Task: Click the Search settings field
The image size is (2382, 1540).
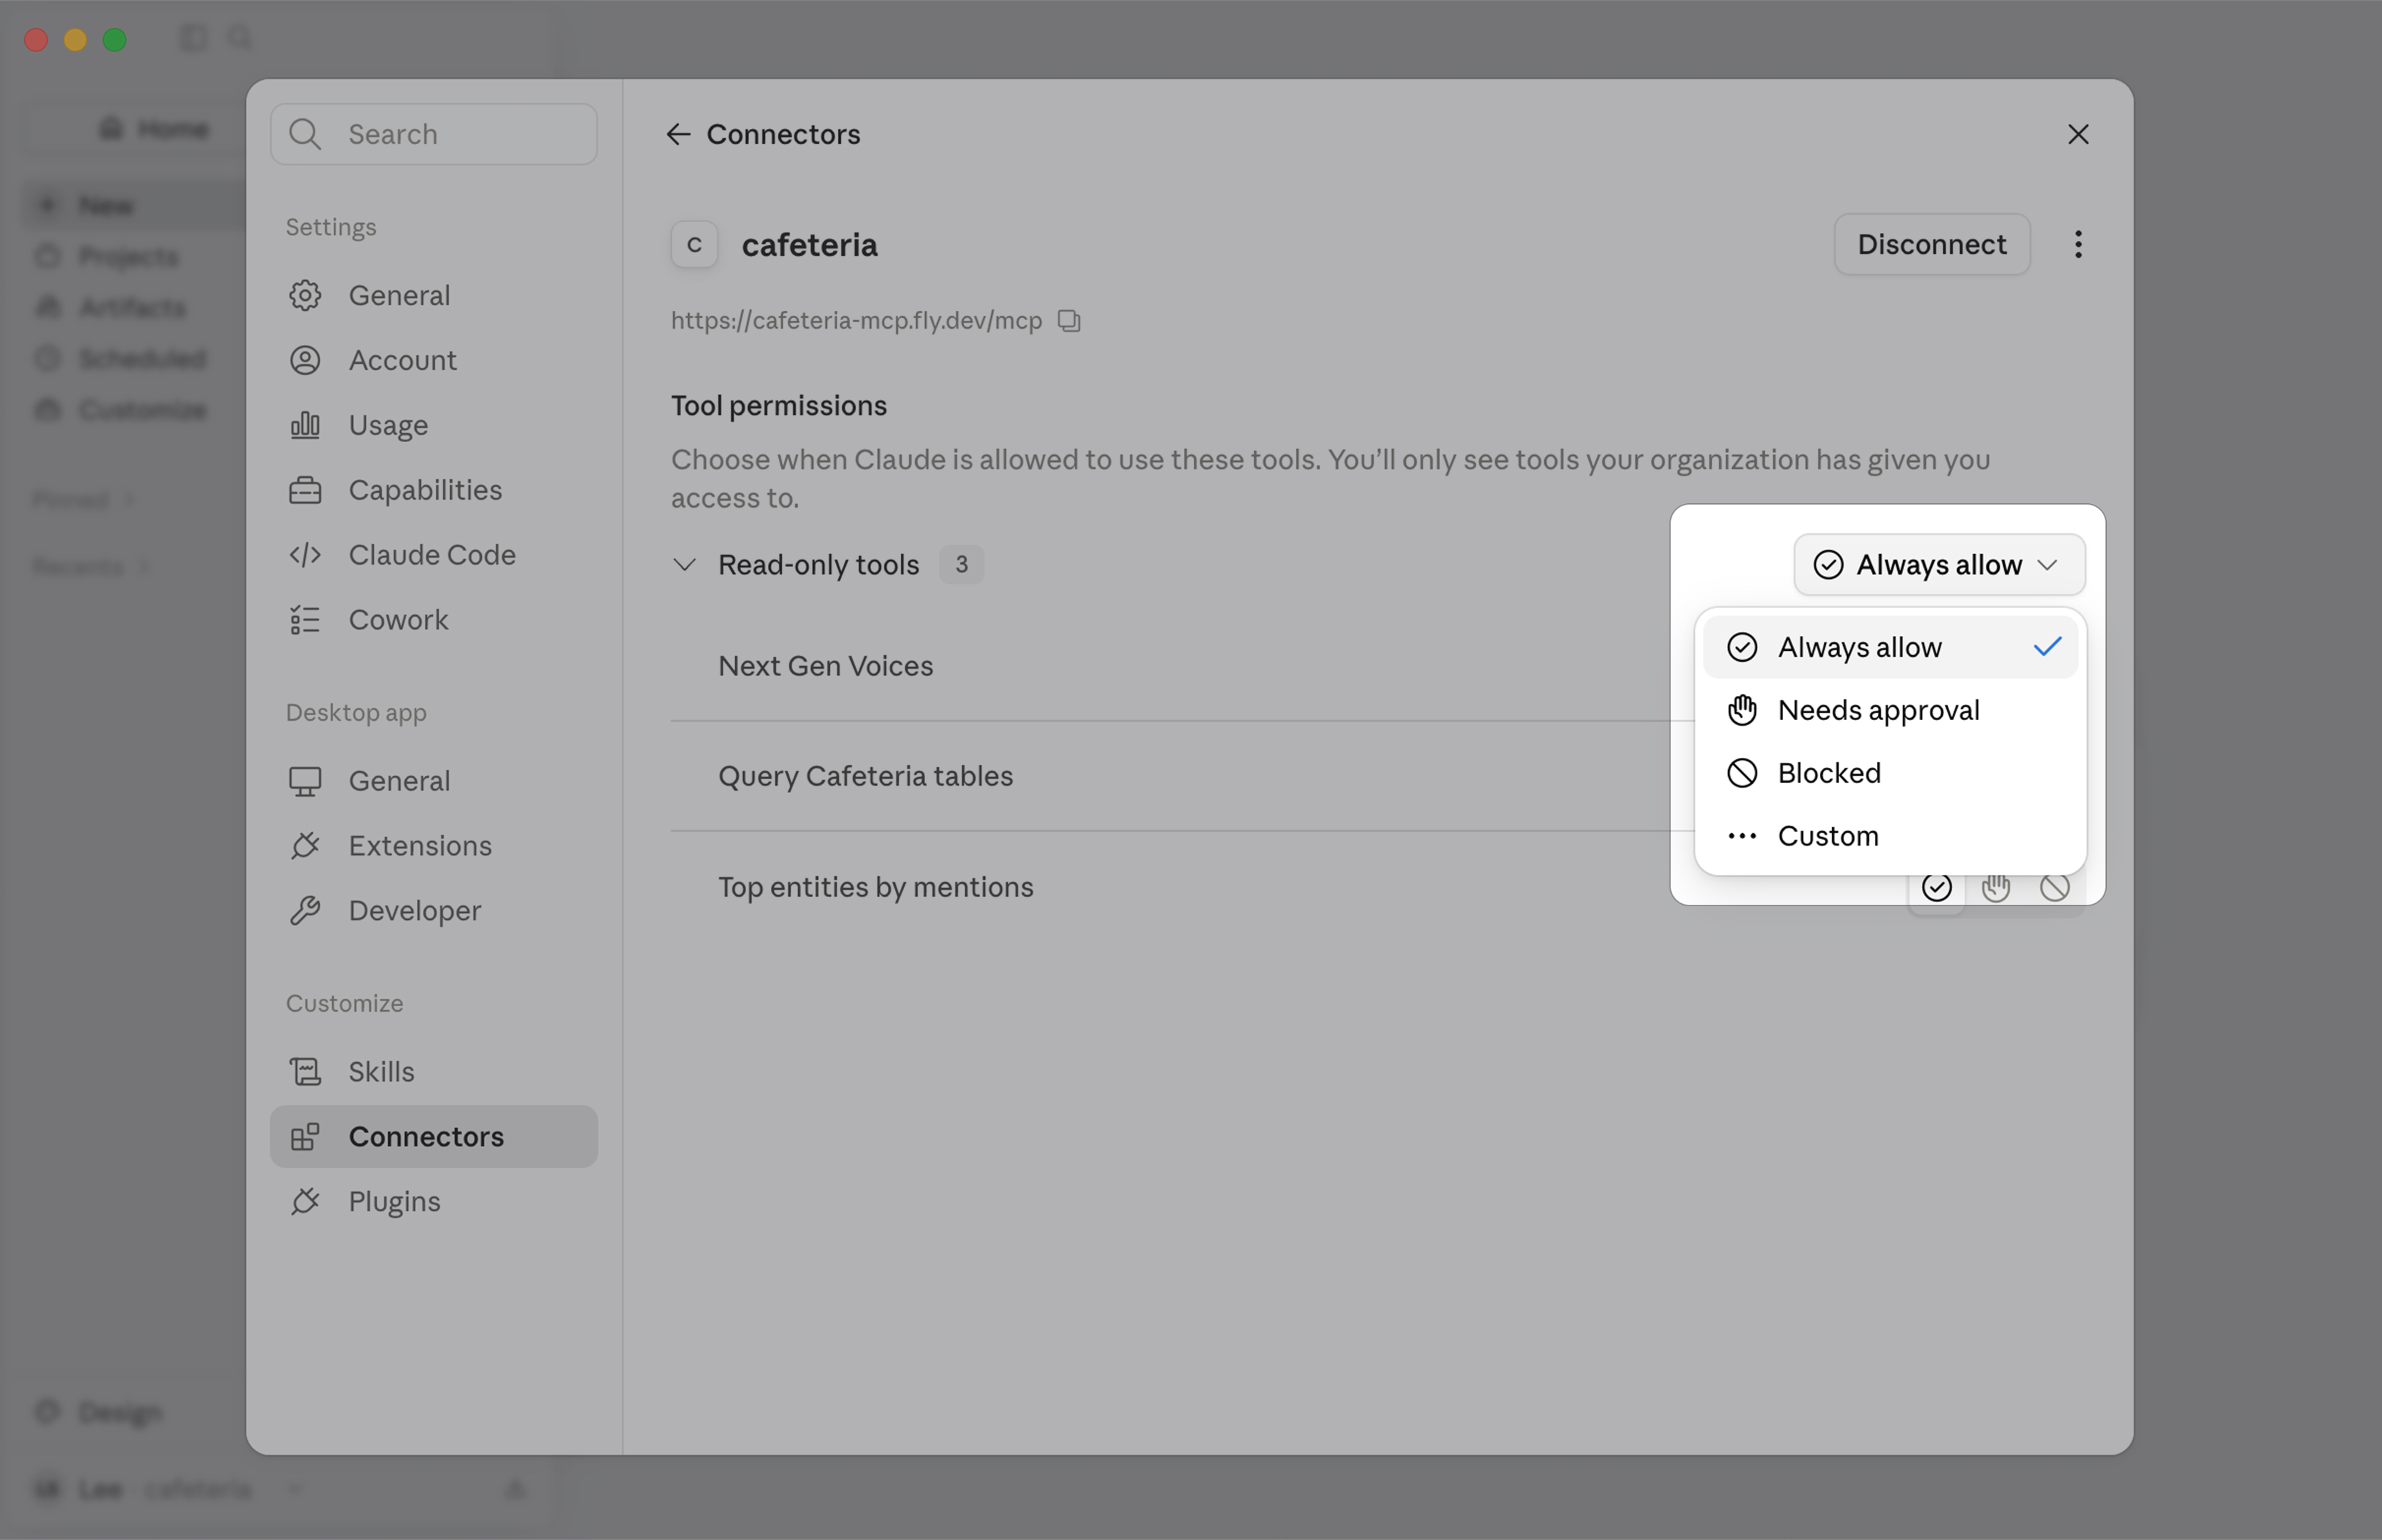Action: [434, 134]
